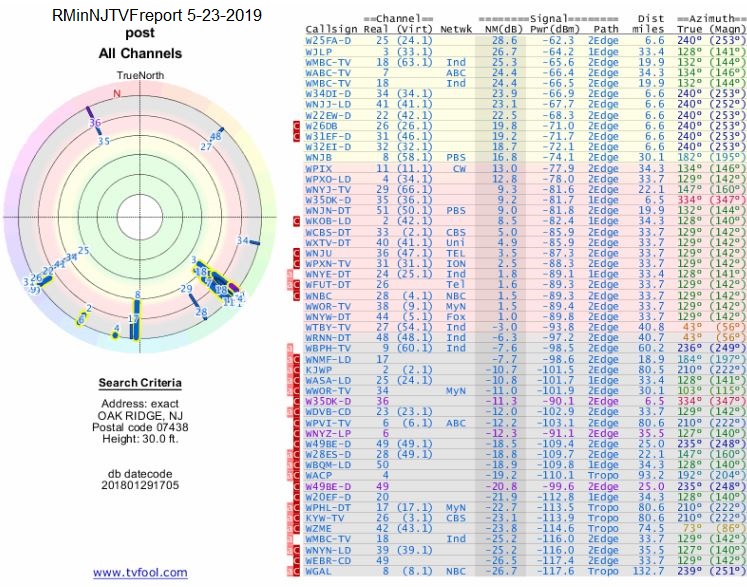Click channel 28 marker on radar plot
This screenshot has width=747, height=587.
(x=201, y=311)
